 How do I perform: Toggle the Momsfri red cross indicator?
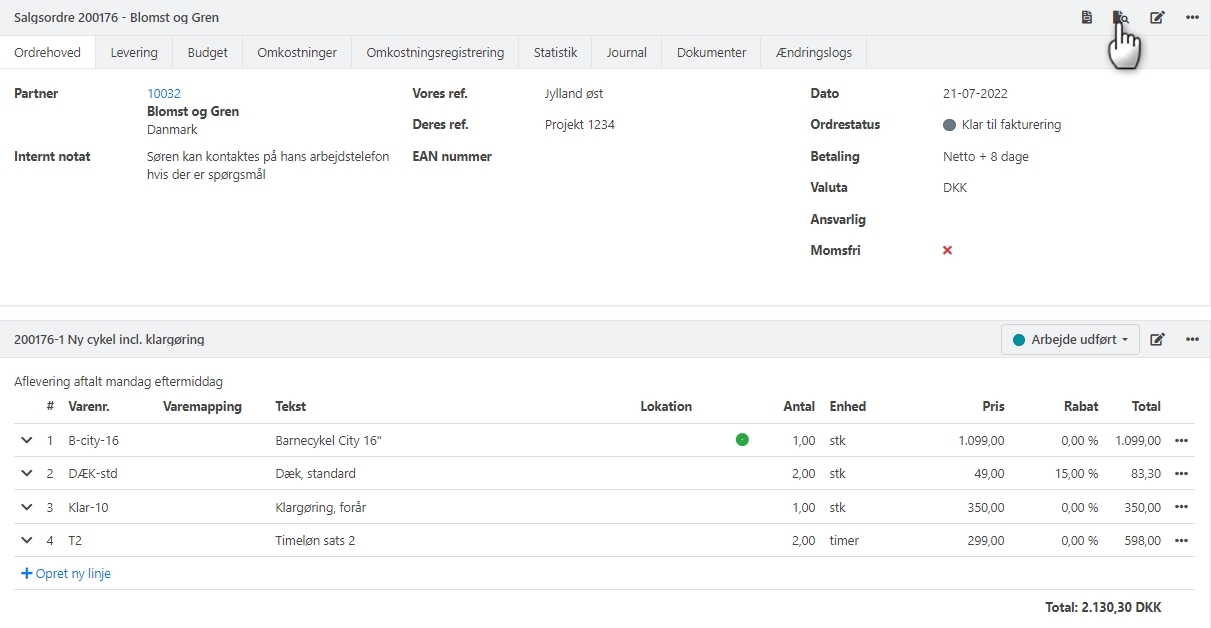(947, 251)
